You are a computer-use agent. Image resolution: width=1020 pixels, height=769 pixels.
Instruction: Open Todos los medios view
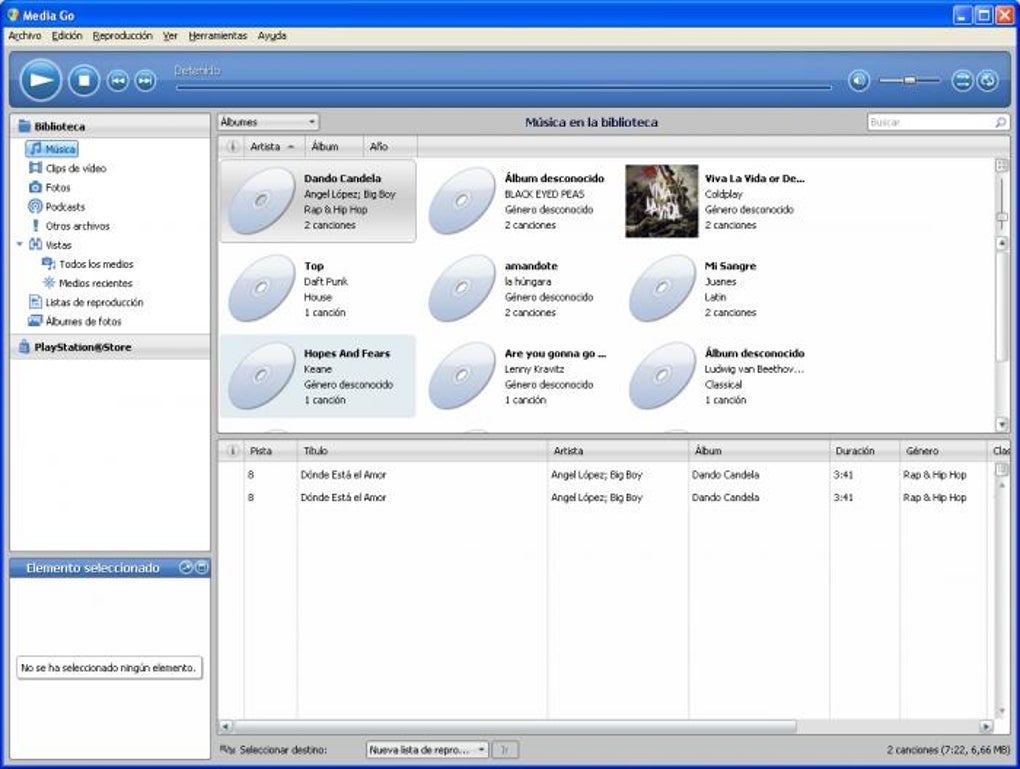point(88,264)
